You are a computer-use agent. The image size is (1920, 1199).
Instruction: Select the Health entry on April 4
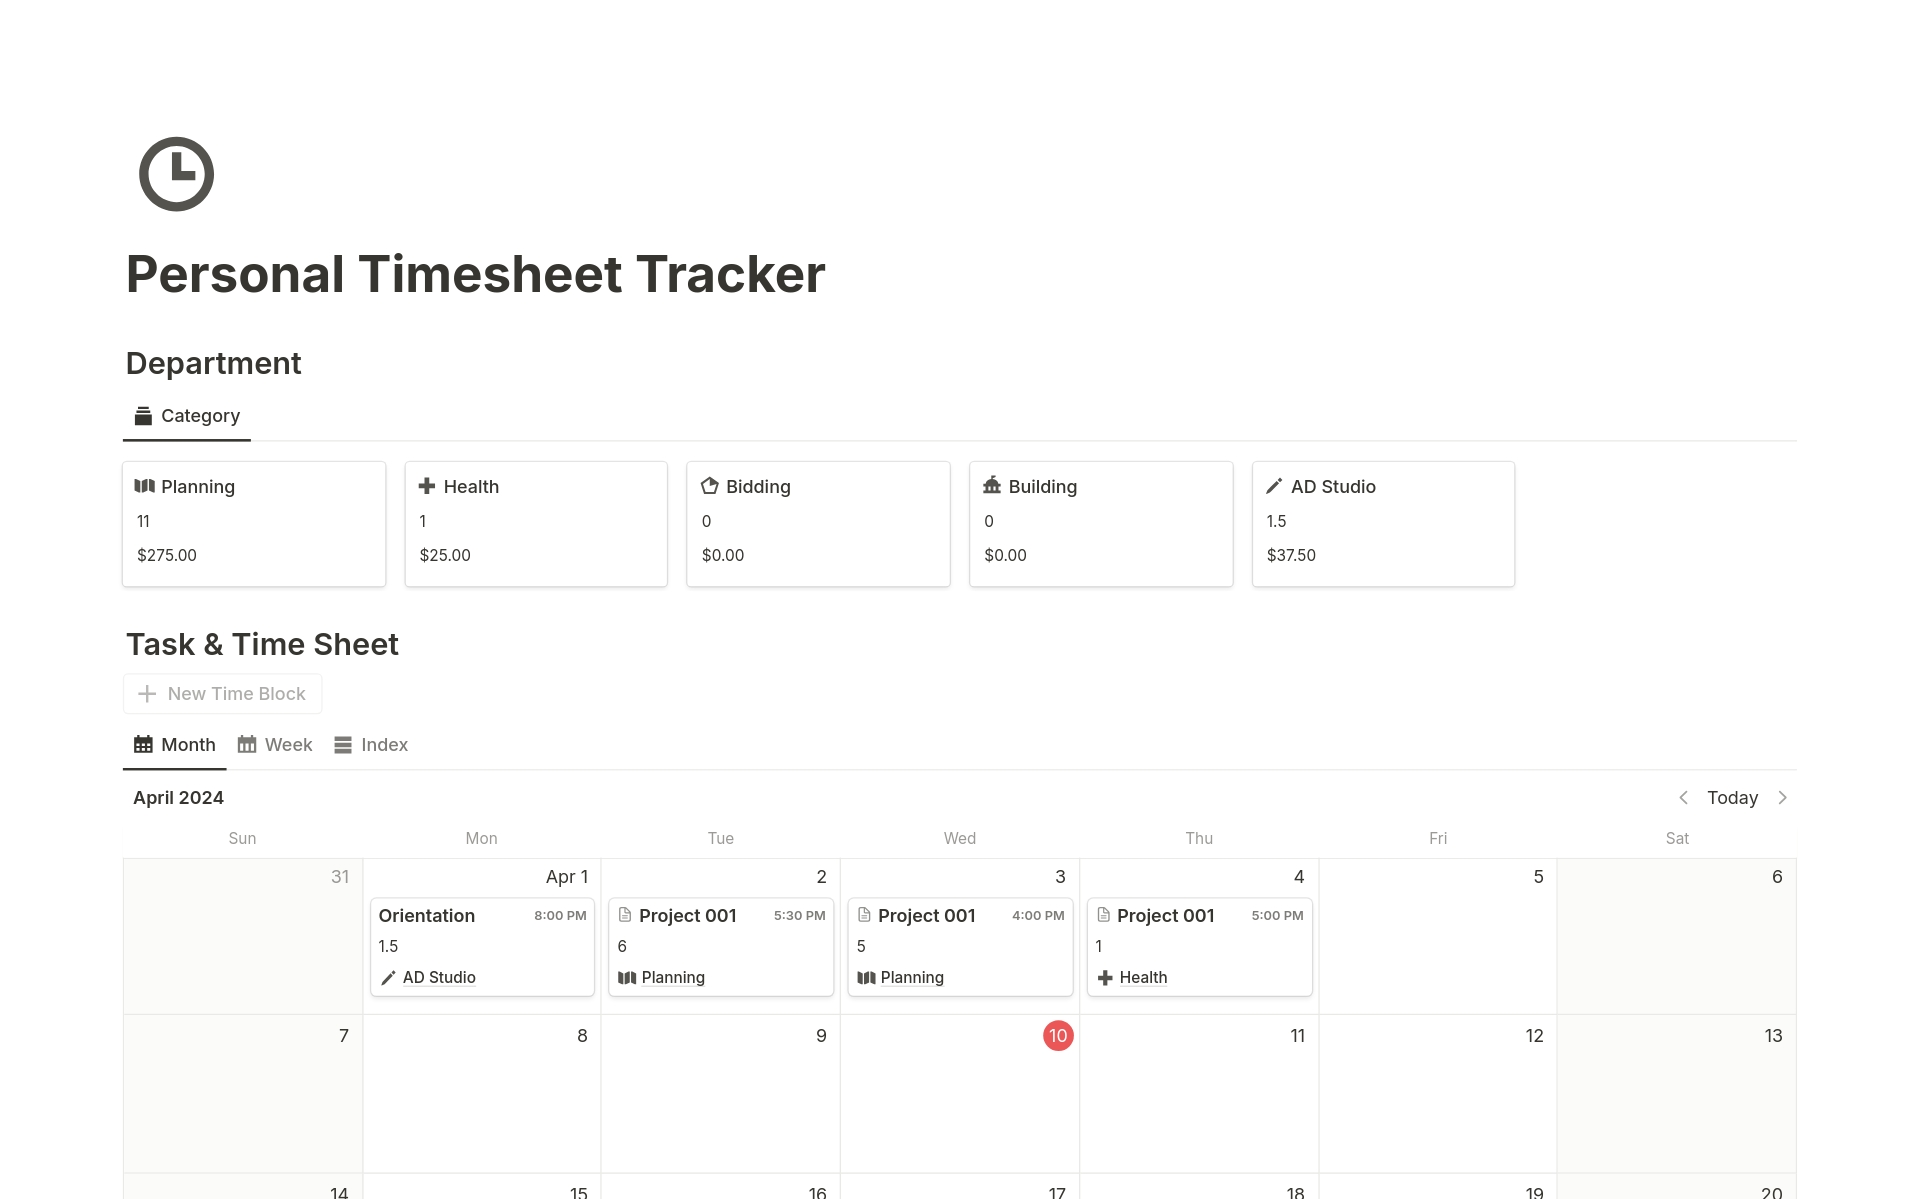(x=1142, y=977)
